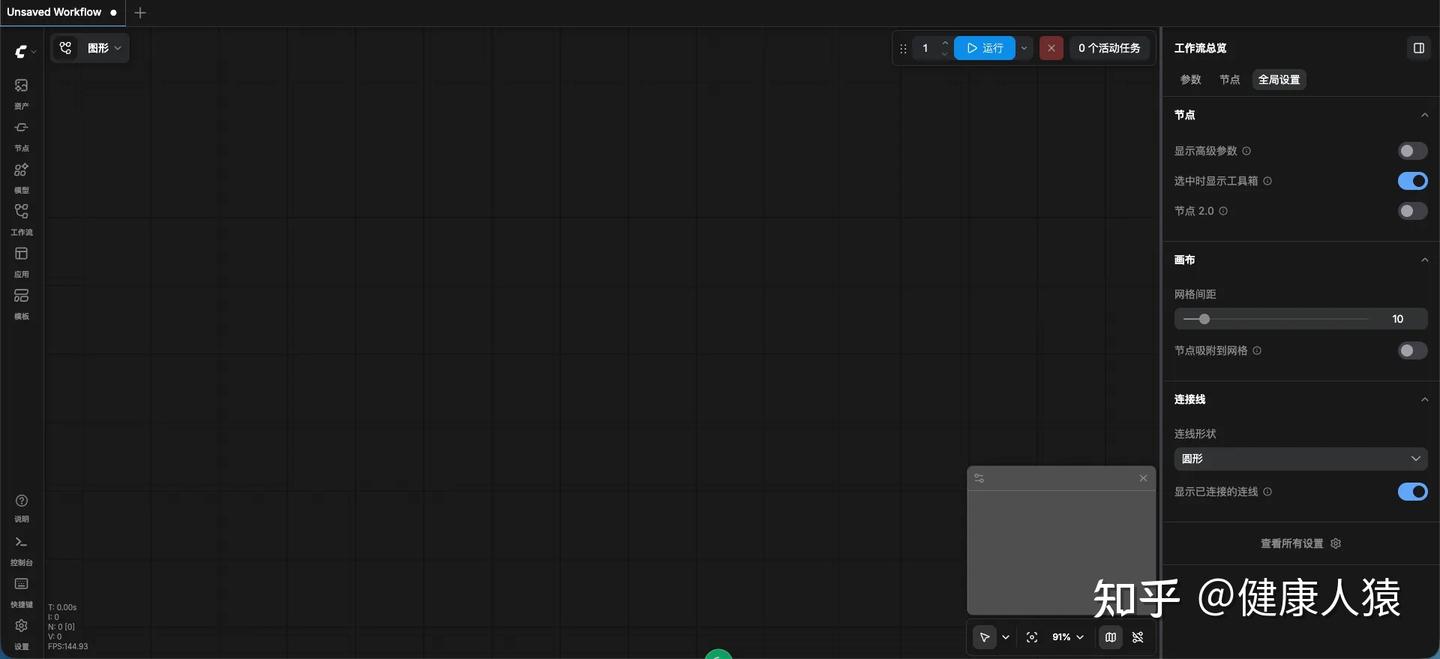Collapse the 节点 settings section
Viewport: 1440px width, 659px height.
tap(1425, 115)
